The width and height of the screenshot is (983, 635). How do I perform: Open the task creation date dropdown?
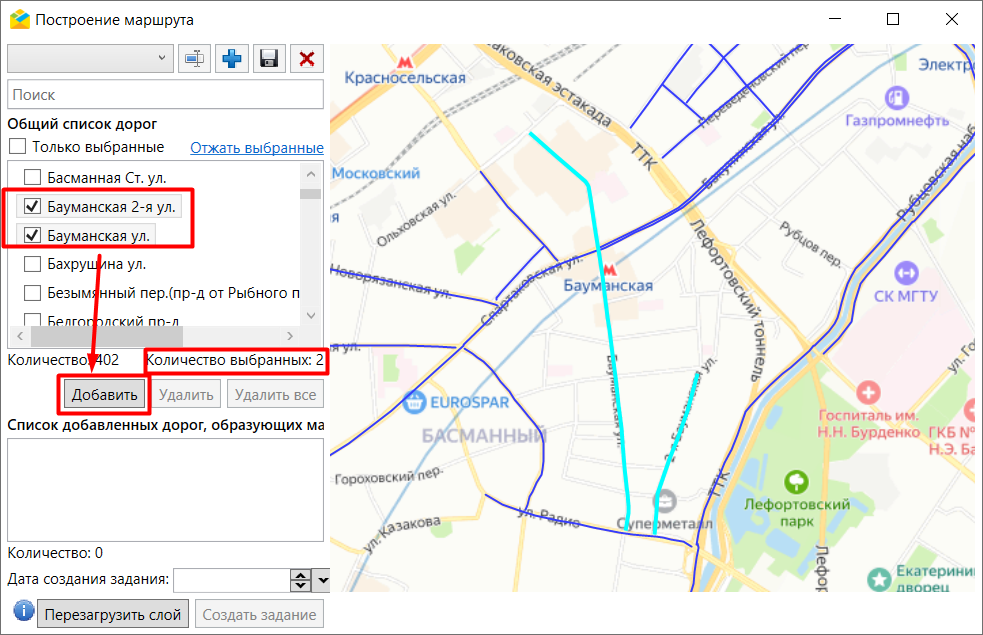tap(322, 580)
